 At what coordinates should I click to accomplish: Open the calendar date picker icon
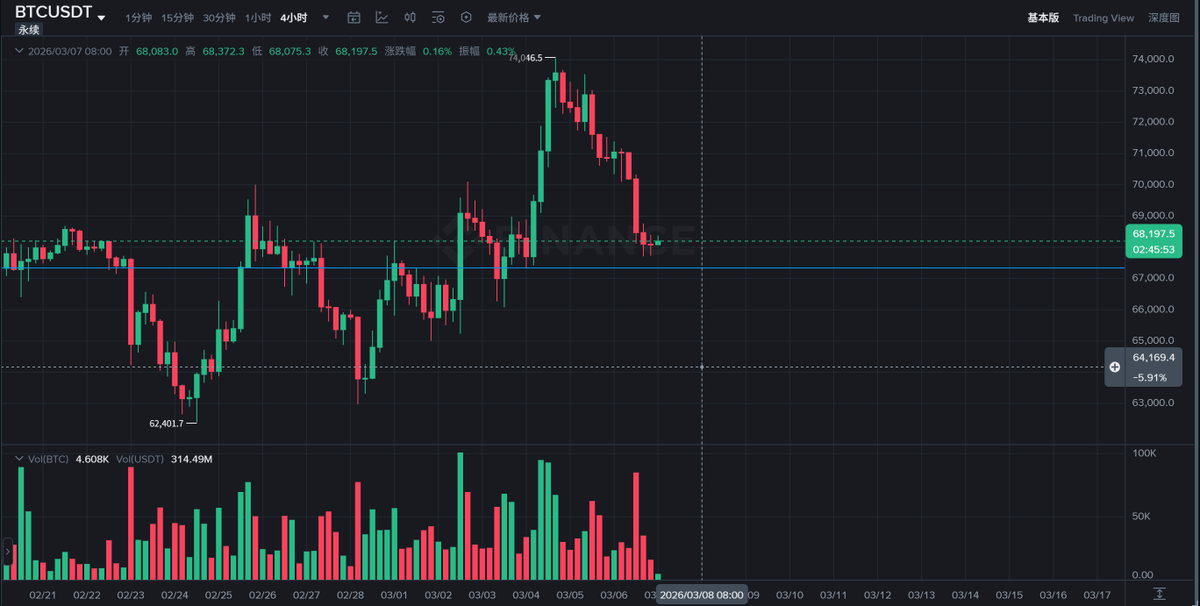(354, 18)
